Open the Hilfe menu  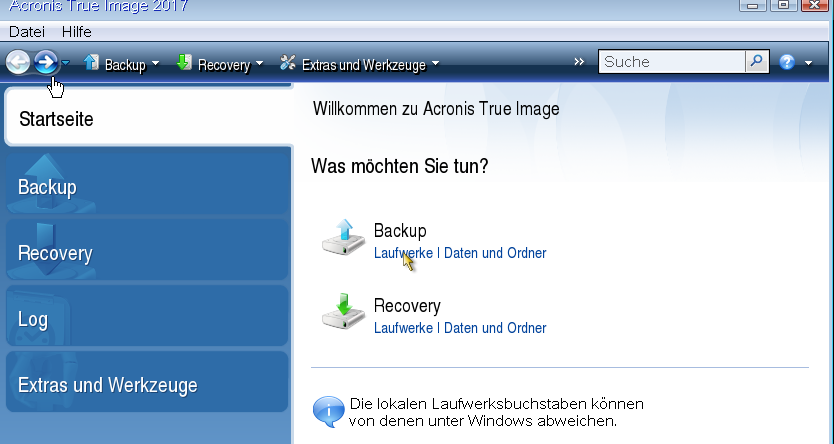pyautogui.click(x=76, y=32)
